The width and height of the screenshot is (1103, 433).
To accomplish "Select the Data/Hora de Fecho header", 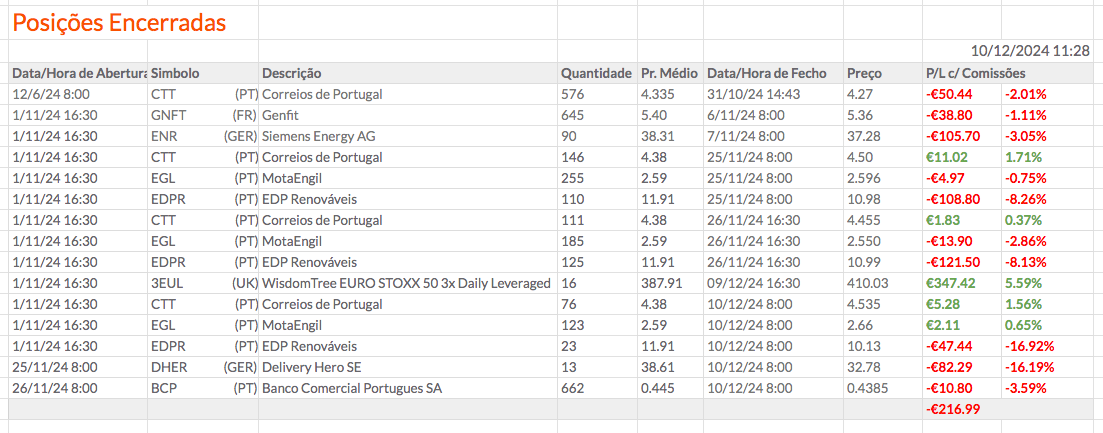I will [x=766, y=73].
